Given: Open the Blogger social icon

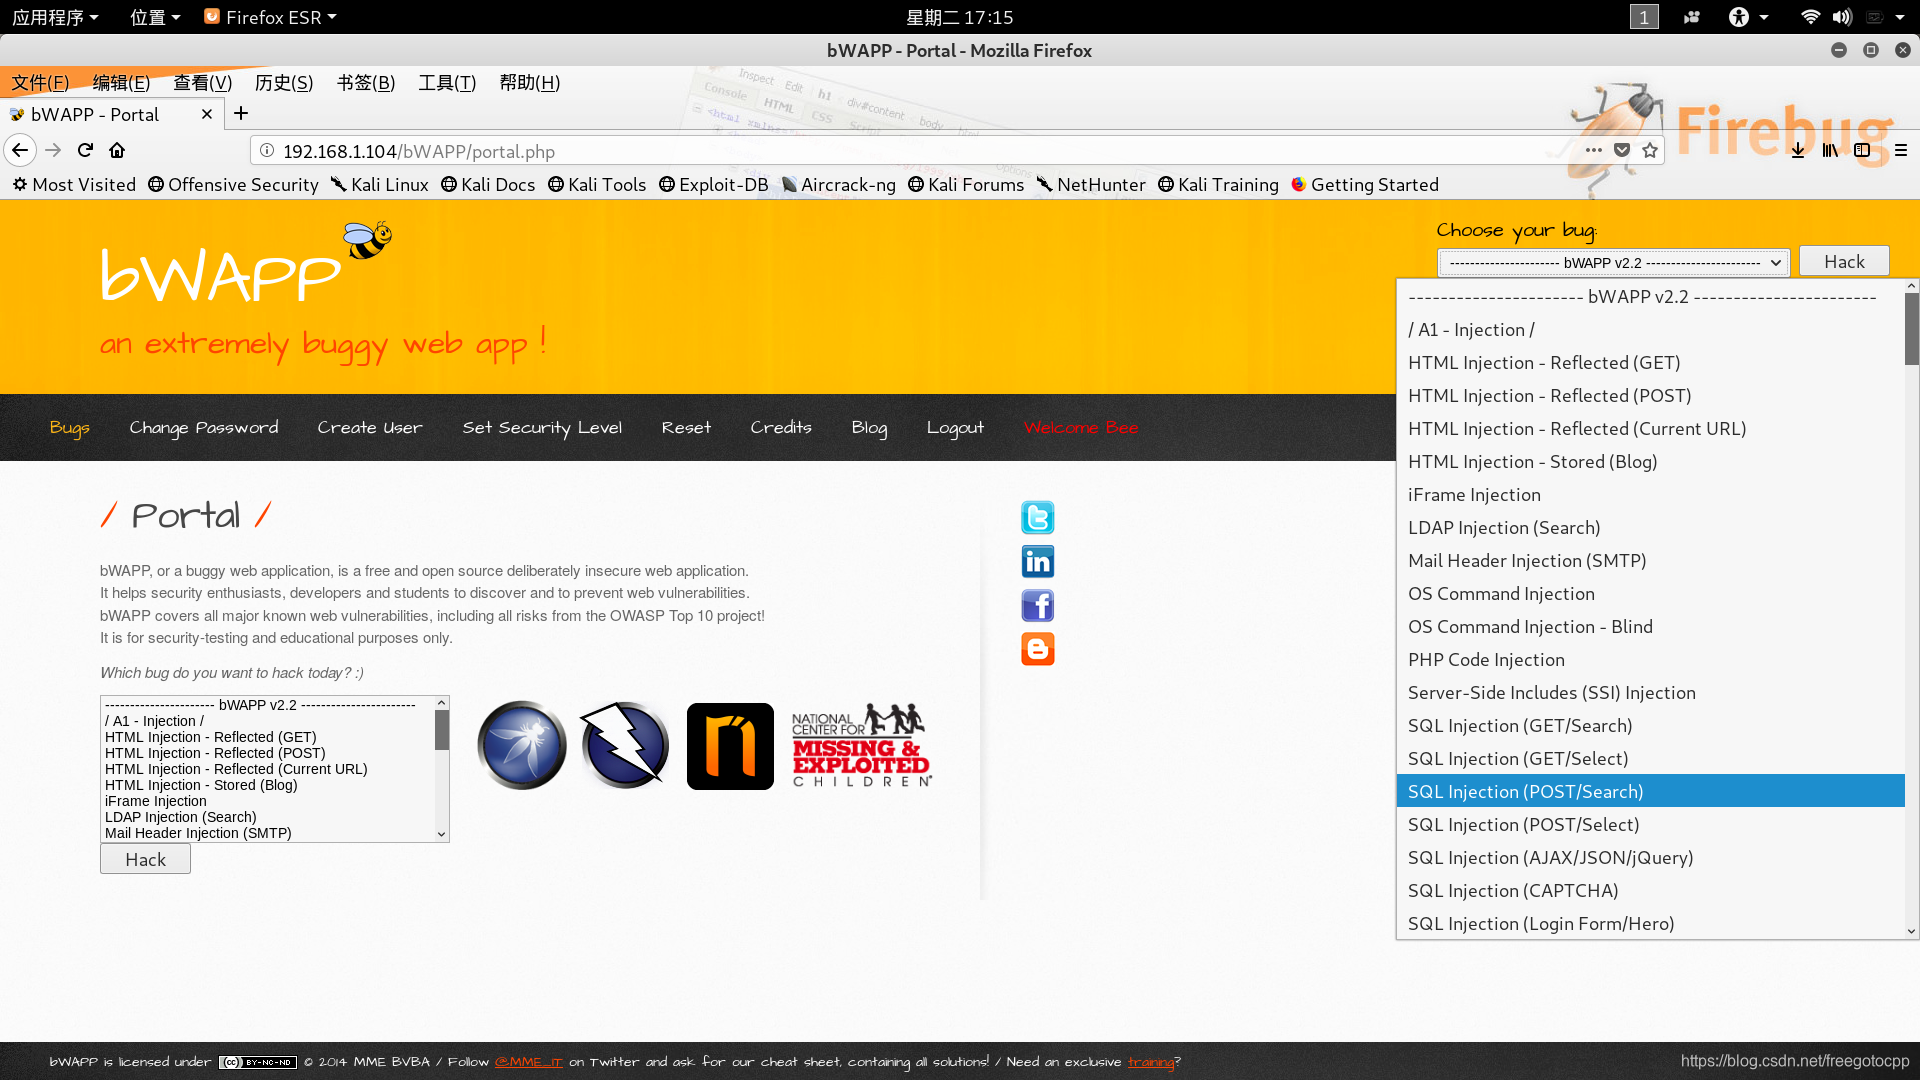Looking at the screenshot, I should [x=1037, y=649].
